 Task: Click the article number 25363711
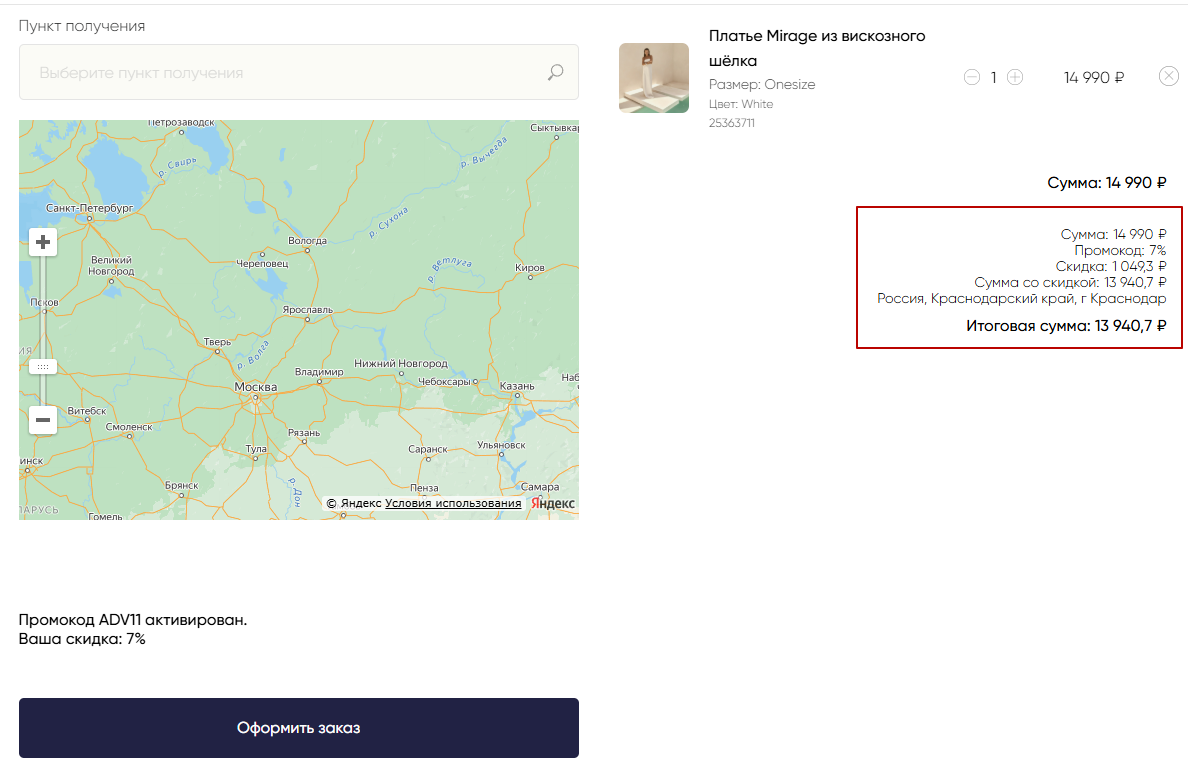732,123
